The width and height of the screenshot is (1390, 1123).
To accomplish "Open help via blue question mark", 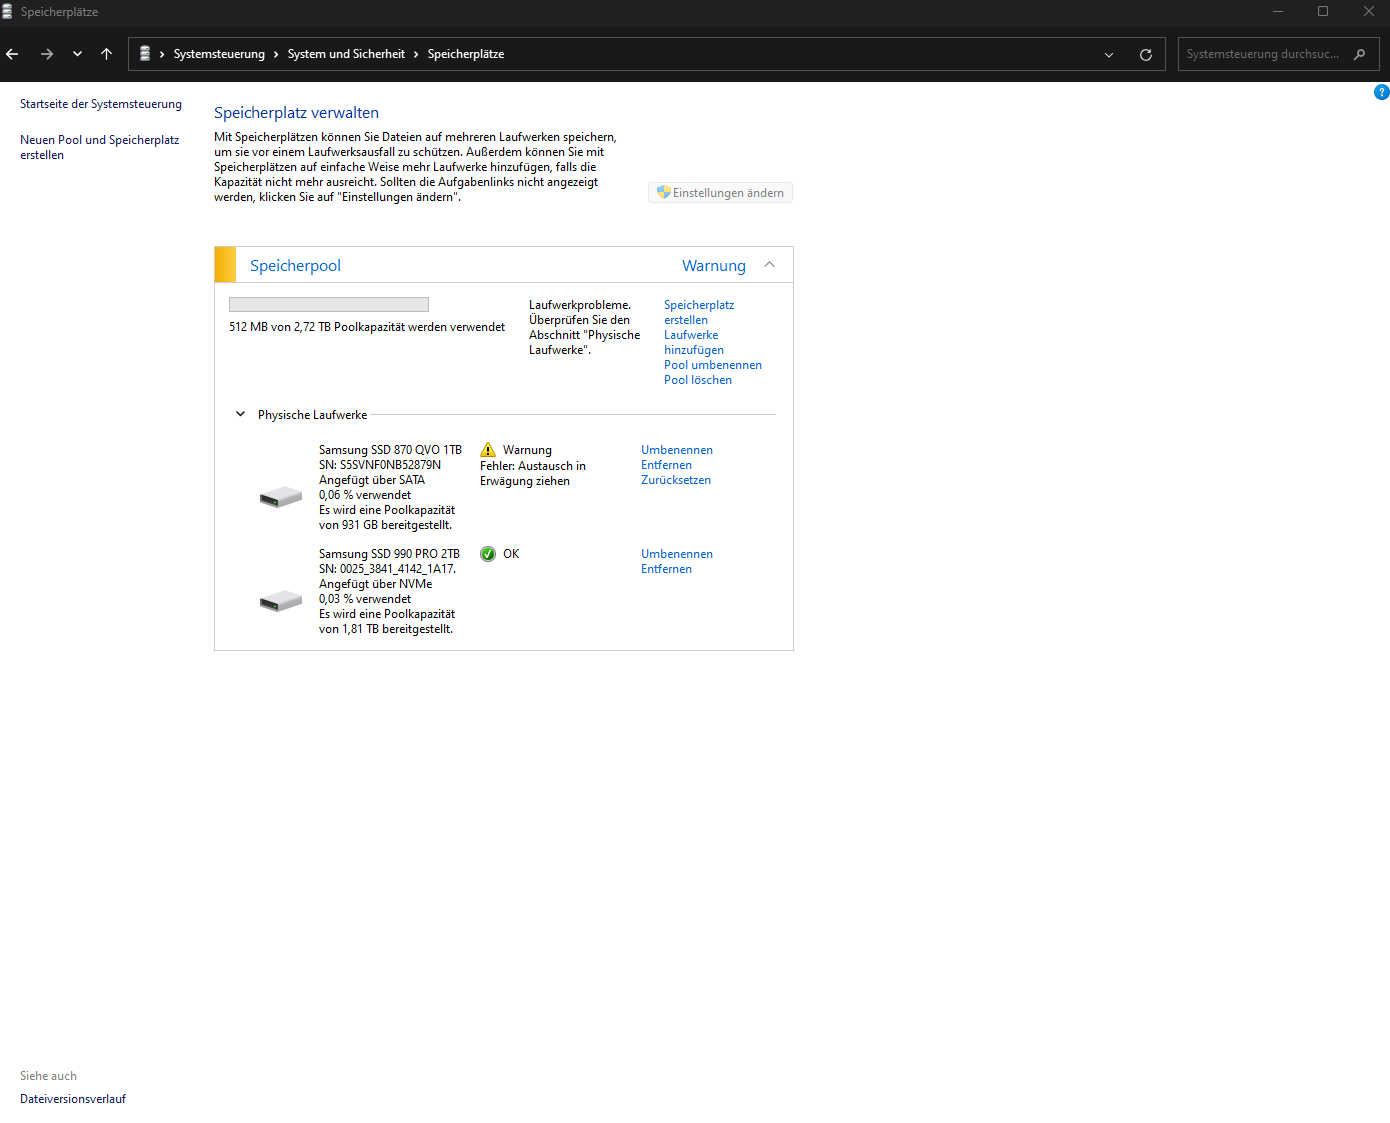I will point(1381,92).
